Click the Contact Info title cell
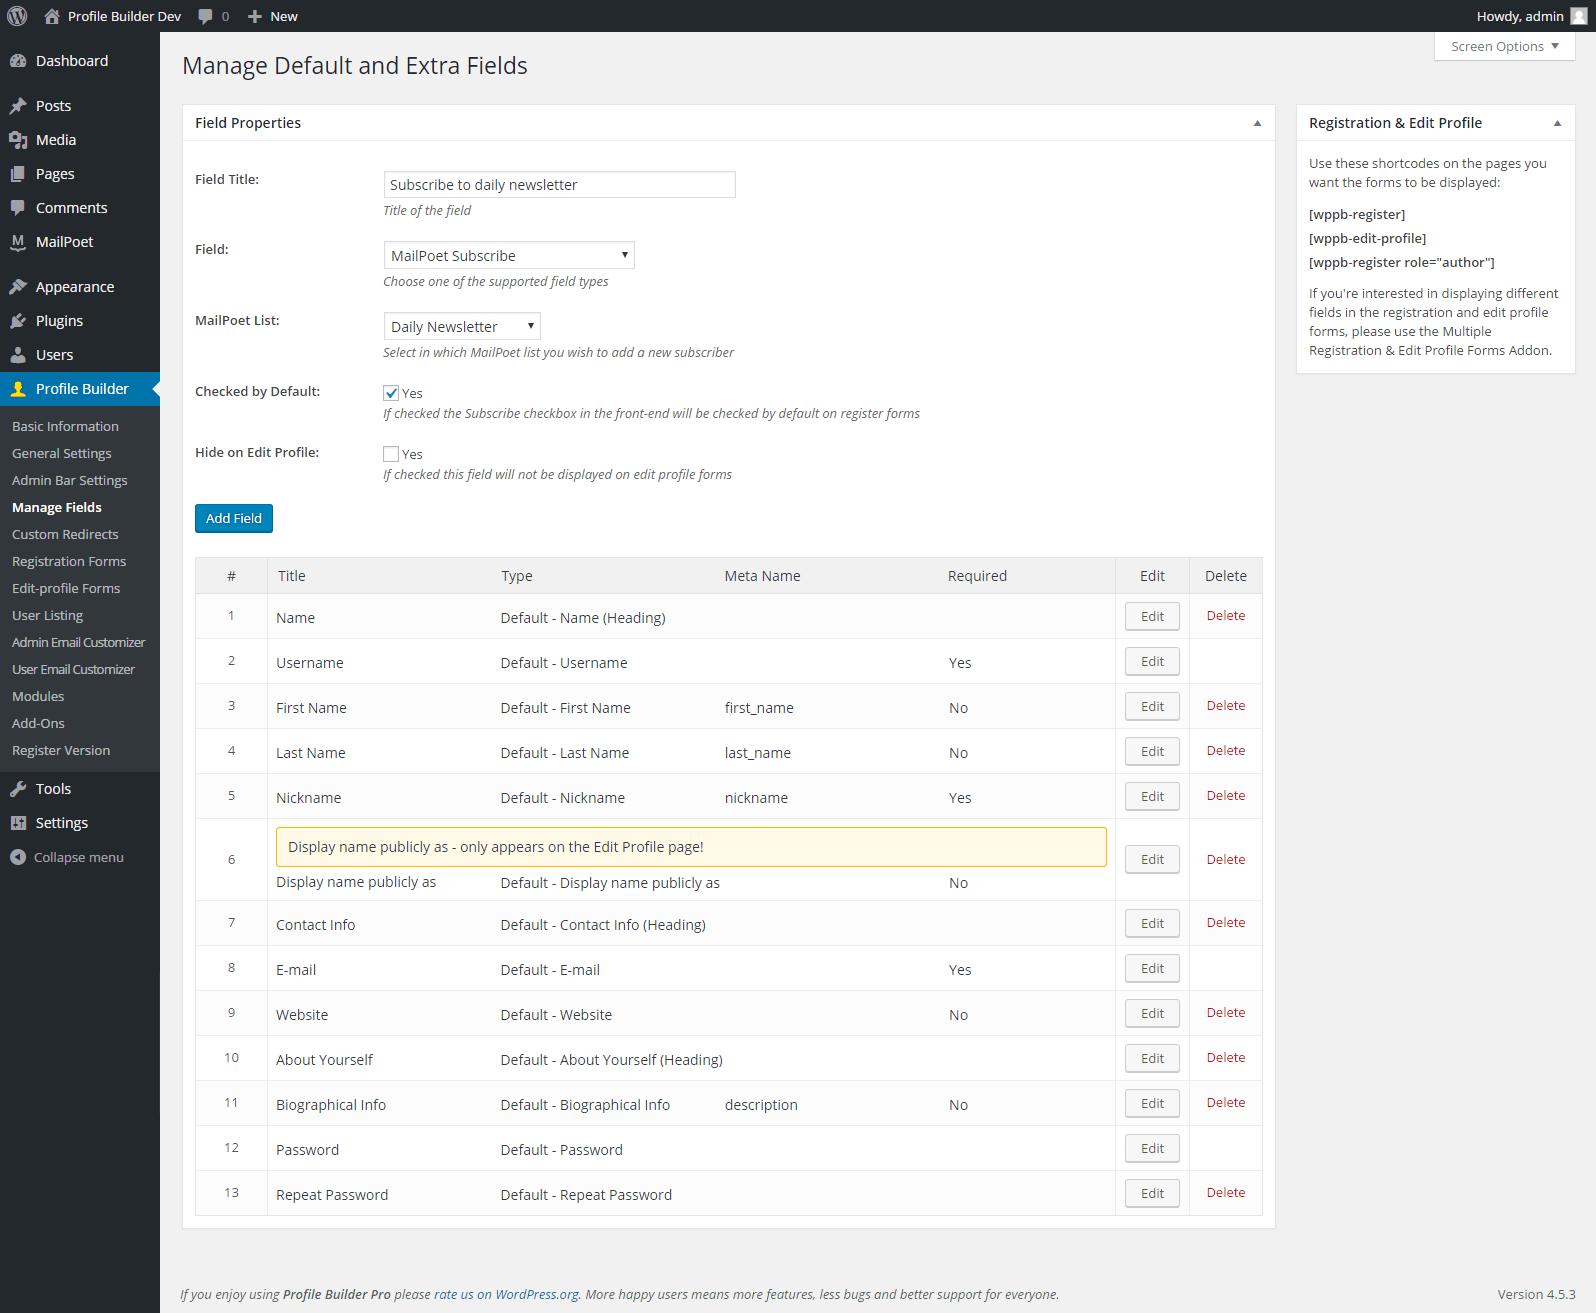 (316, 925)
